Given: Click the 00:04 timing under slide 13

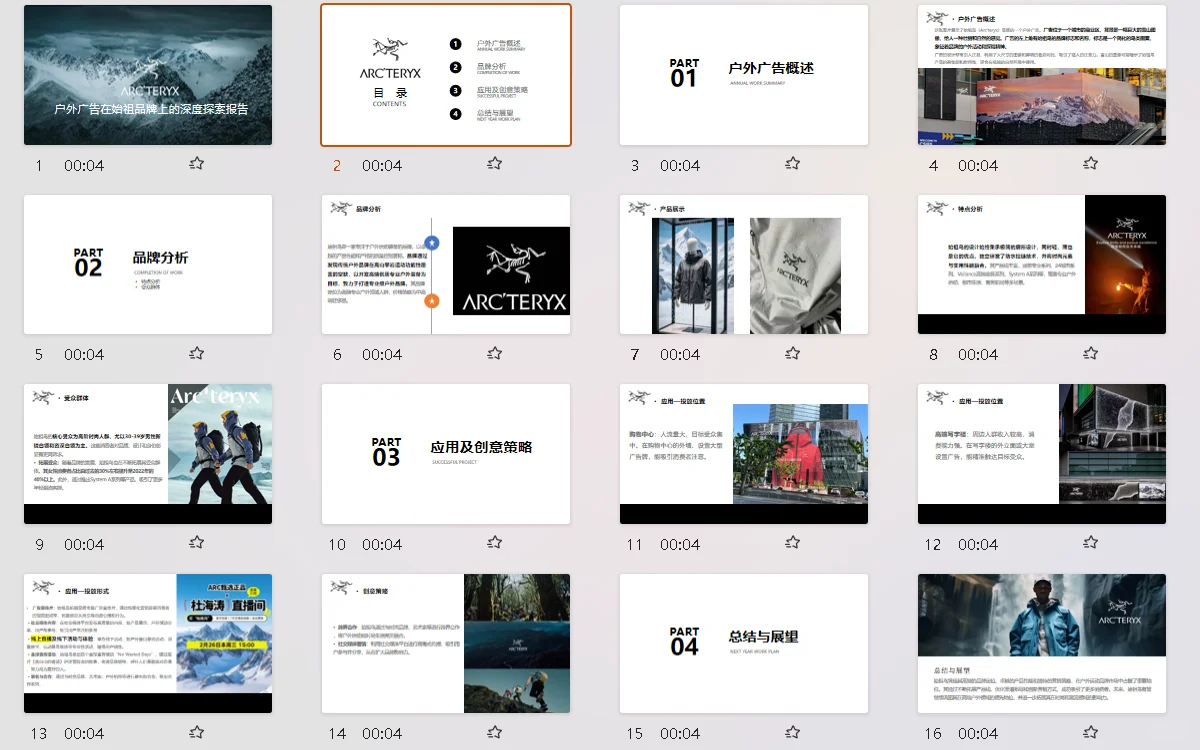Looking at the screenshot, I should (84, 734).
